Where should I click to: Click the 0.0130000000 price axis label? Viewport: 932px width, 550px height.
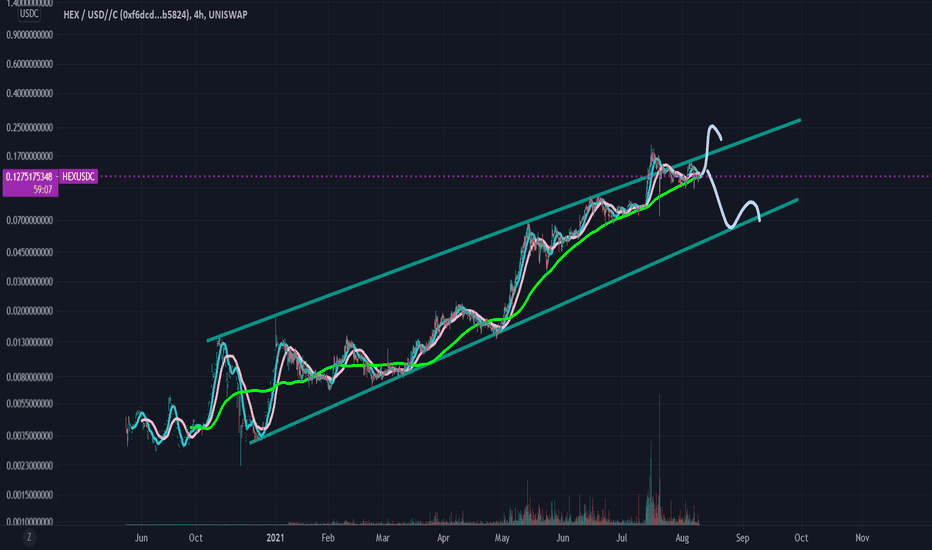click(29, 342)
